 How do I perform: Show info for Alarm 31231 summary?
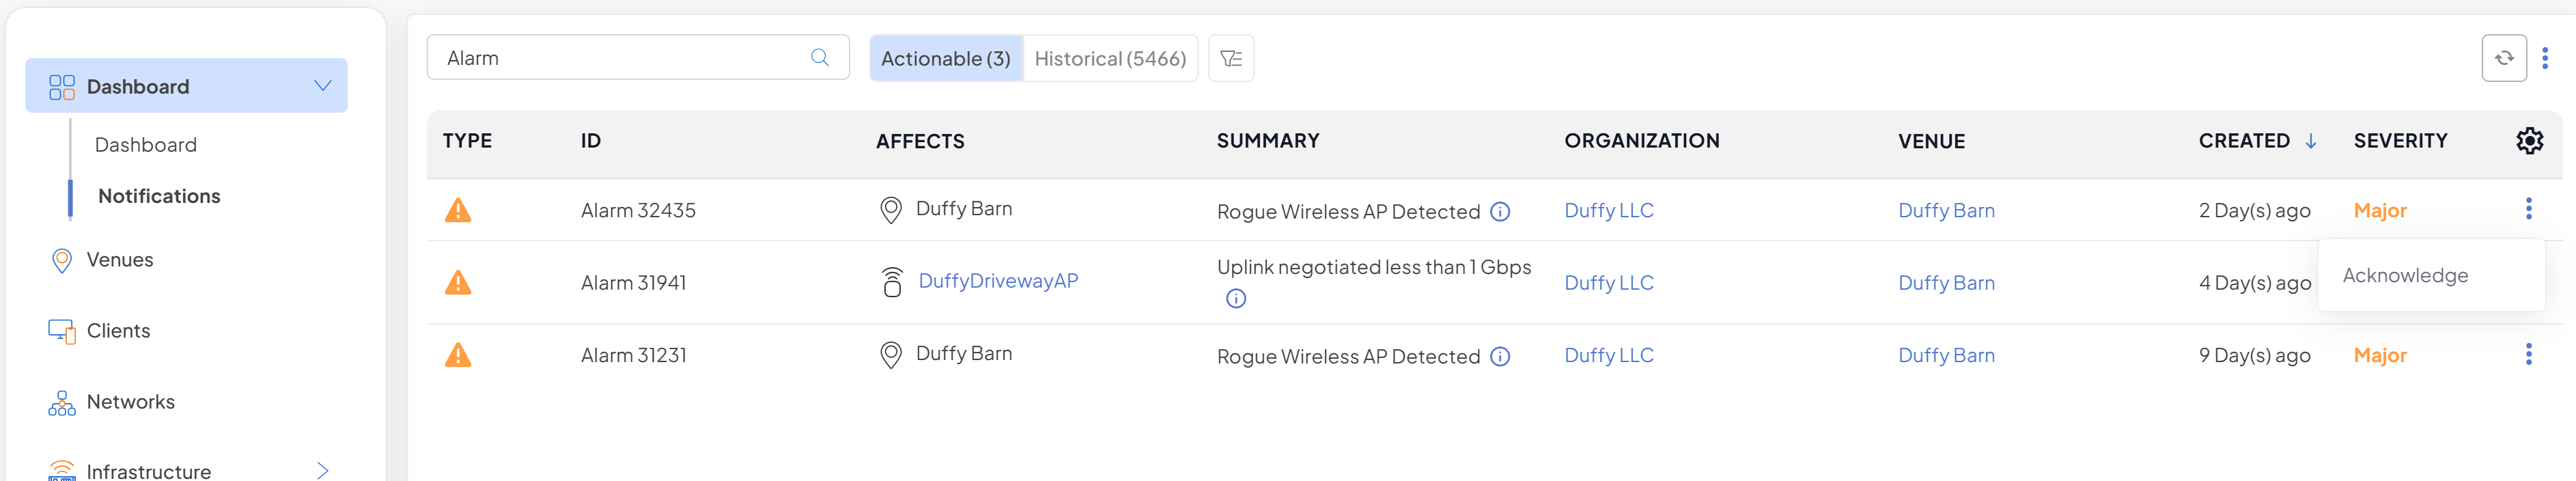[x=1500, y=357]
